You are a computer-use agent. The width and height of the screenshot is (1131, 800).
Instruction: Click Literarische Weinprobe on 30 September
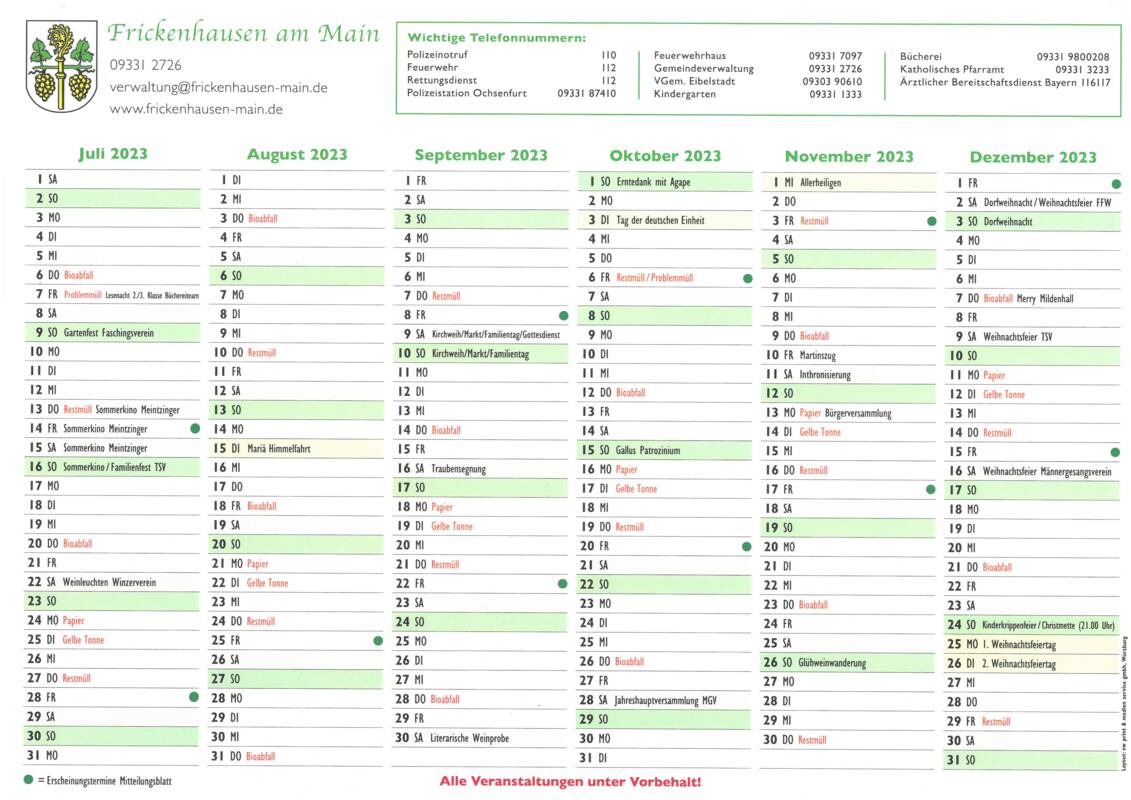tap(470, 738)
